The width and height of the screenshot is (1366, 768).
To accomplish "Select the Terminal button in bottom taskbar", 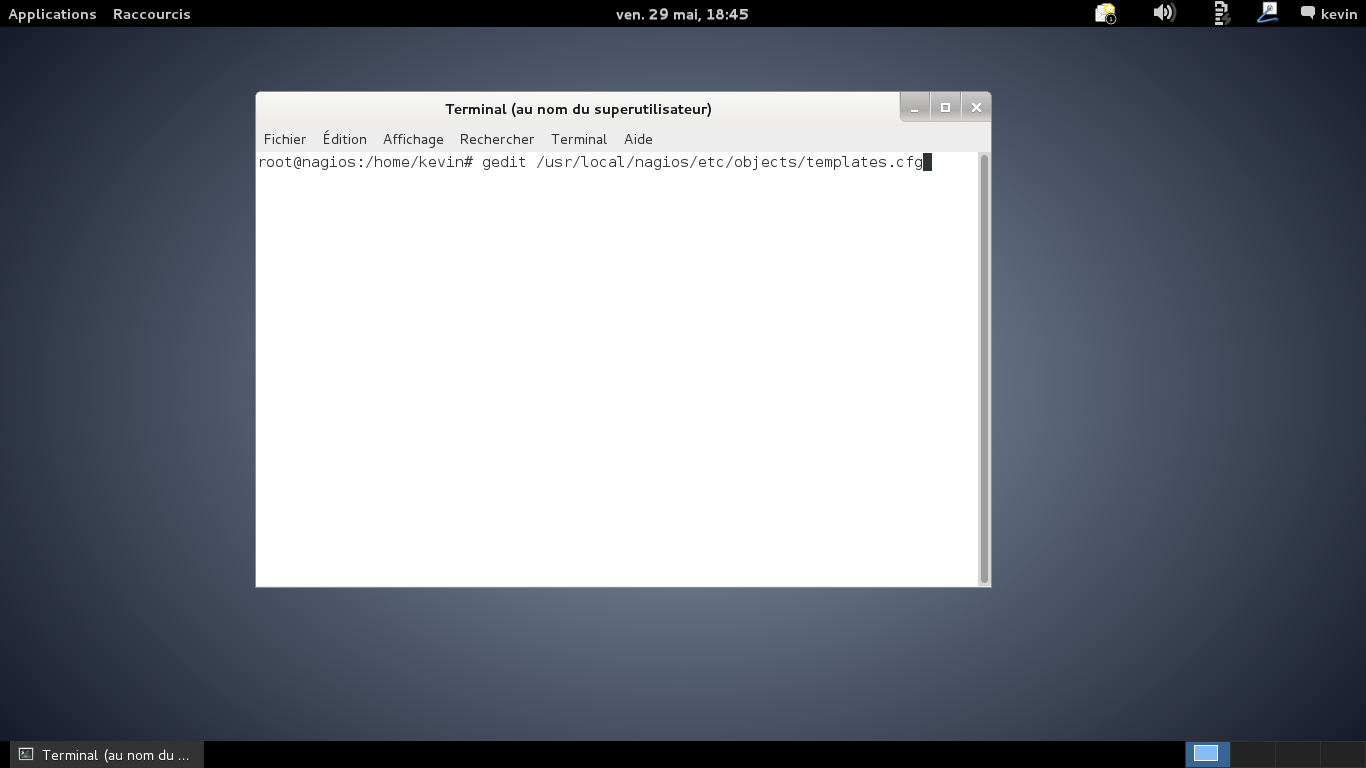I will pos(107,754).
